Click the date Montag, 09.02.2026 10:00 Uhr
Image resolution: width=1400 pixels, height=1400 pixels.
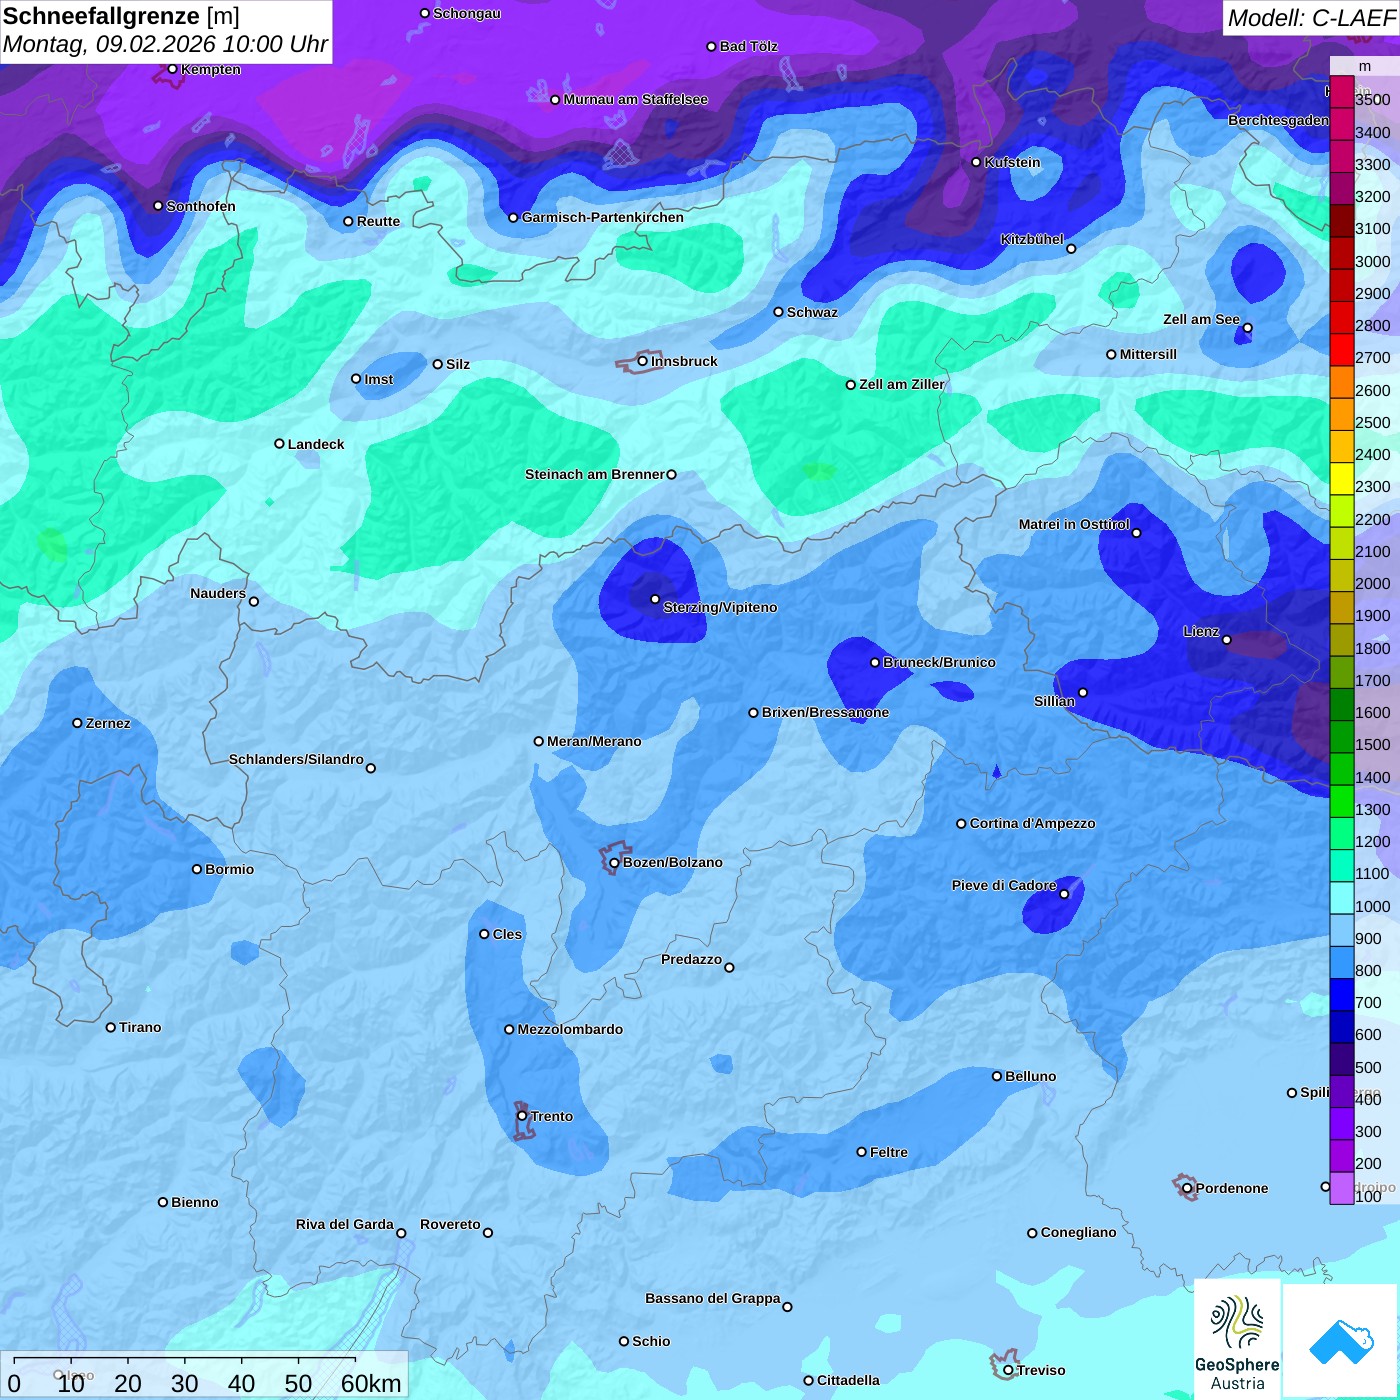coord(165,44)
